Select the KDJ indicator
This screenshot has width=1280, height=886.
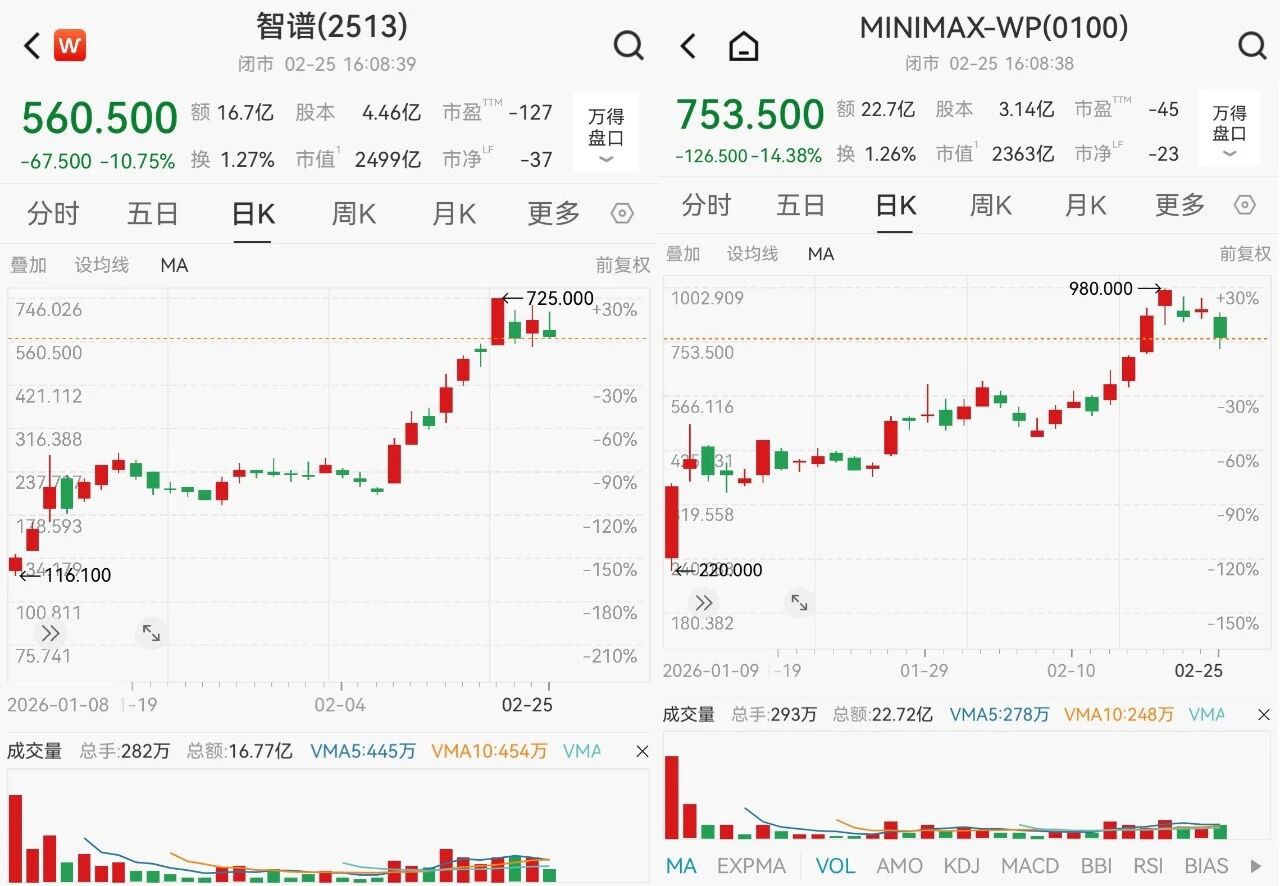pyautogui.click(x=960, y=866)
